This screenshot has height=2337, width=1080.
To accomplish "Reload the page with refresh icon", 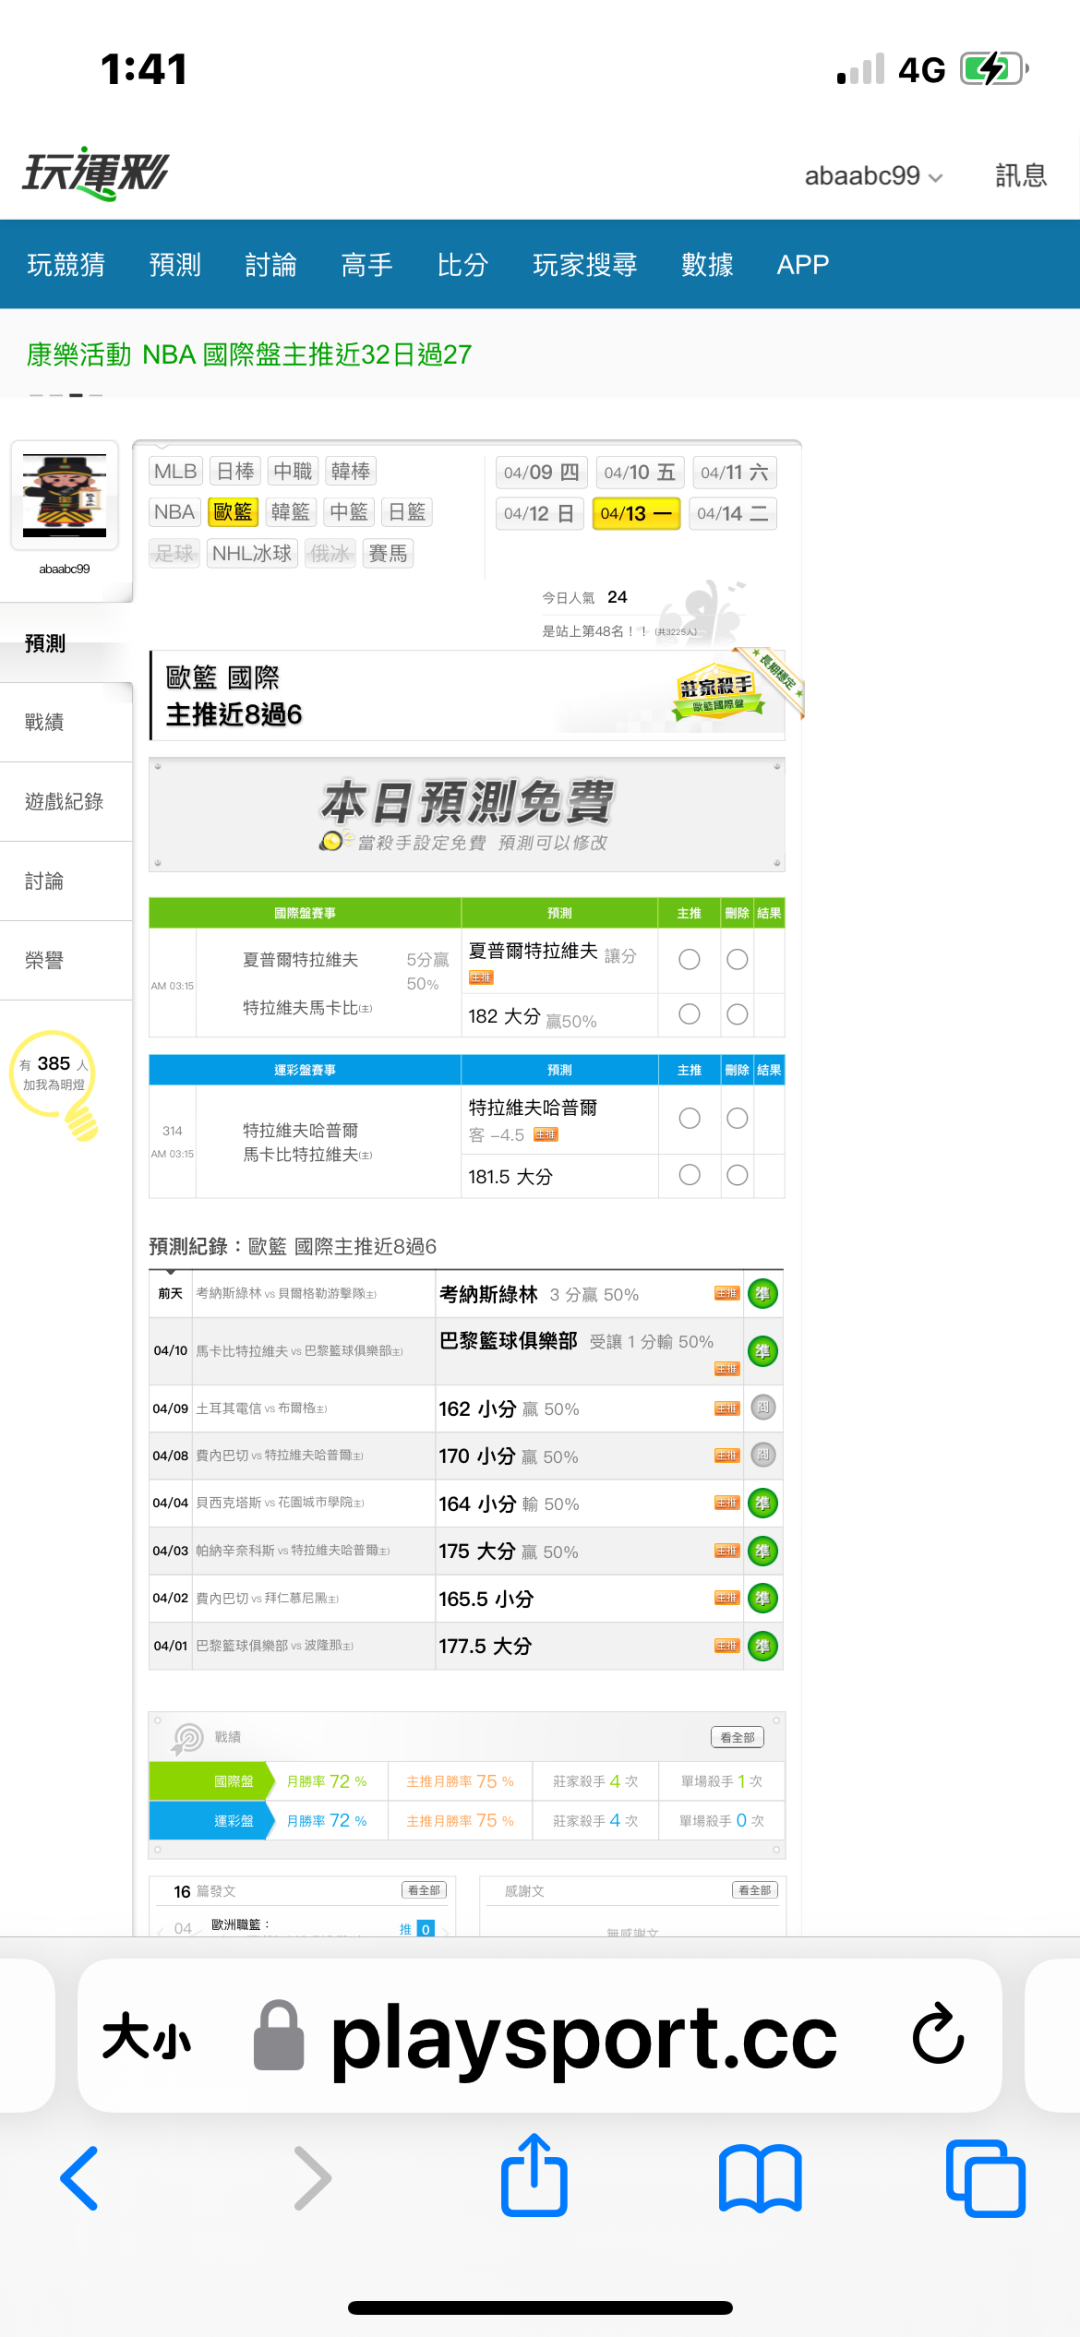I will (x=937, y=2034).
